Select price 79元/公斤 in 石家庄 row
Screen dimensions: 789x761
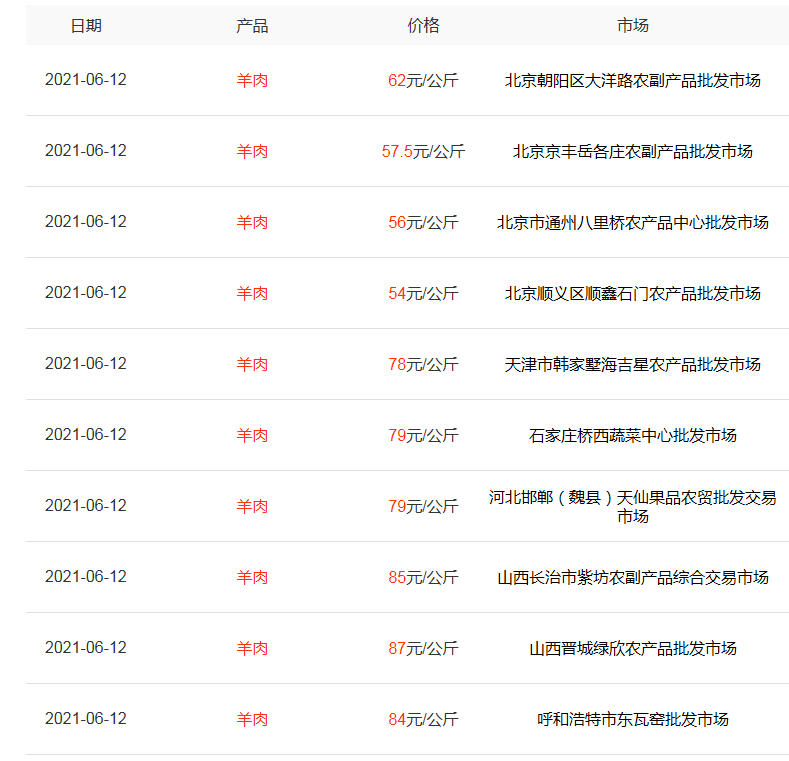point(423,435)
